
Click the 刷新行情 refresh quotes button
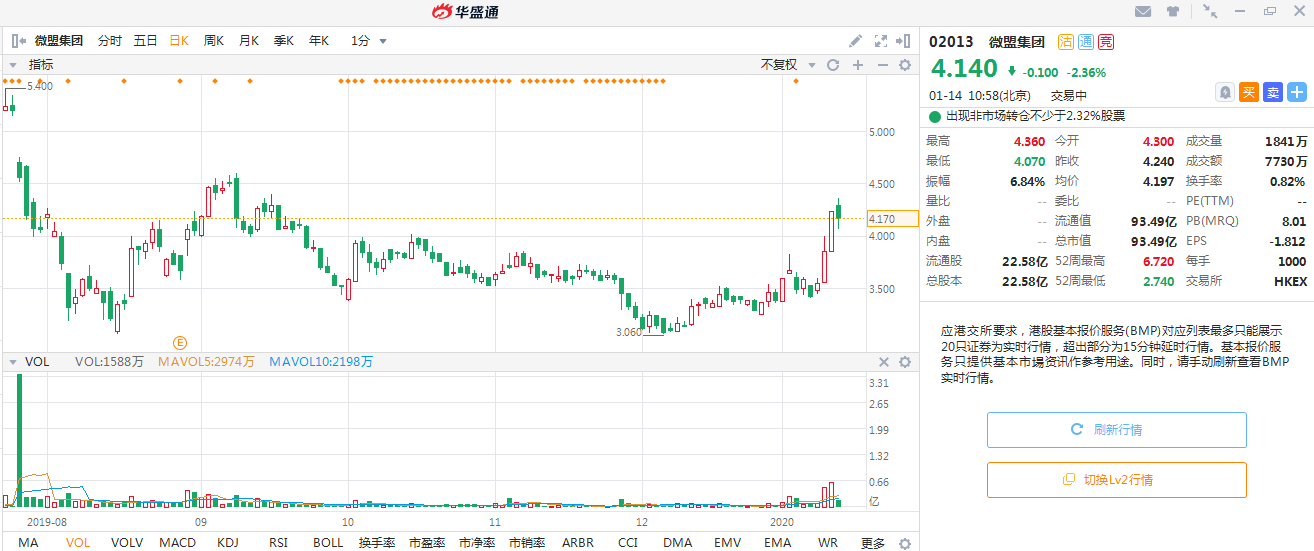(x=1116, y=430)
